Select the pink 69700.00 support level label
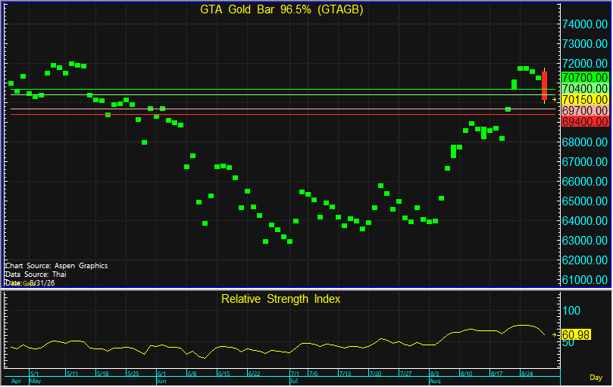Viewport: 613px width, 387px height. 585,110
